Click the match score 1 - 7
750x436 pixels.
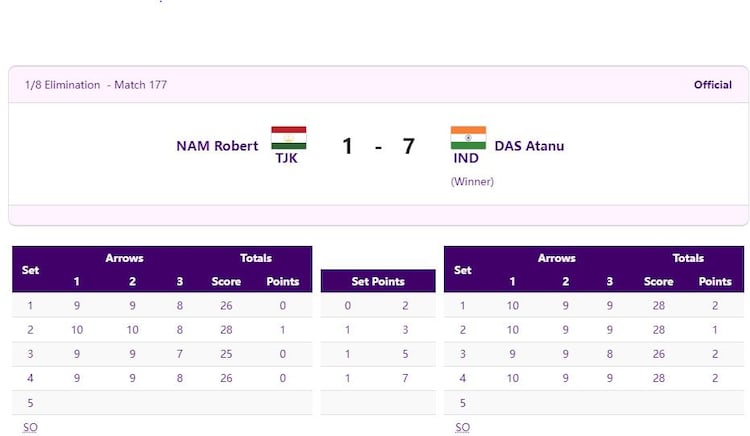[378, 146]
